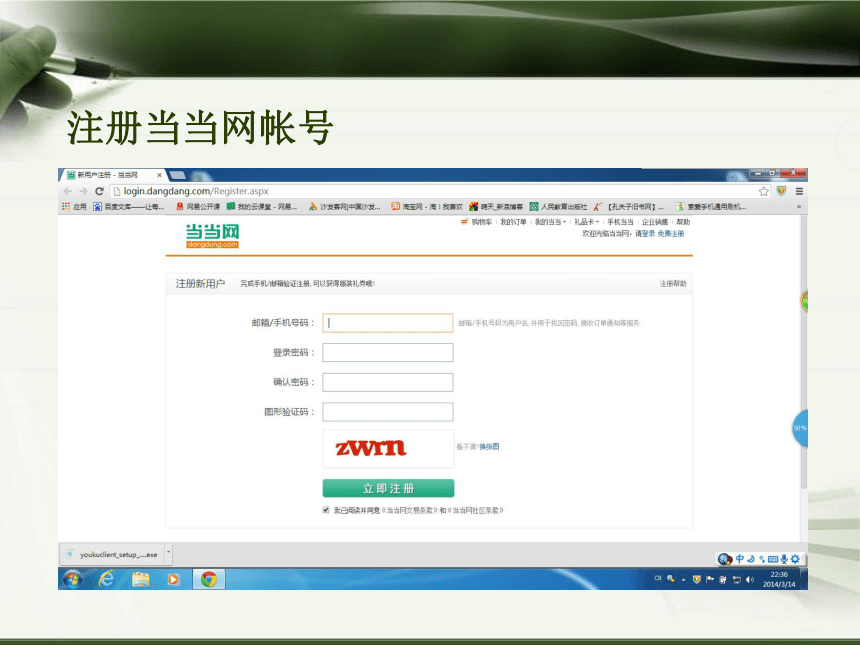
Task: Show hidden tray icons arrow
Action: point(683,579)
